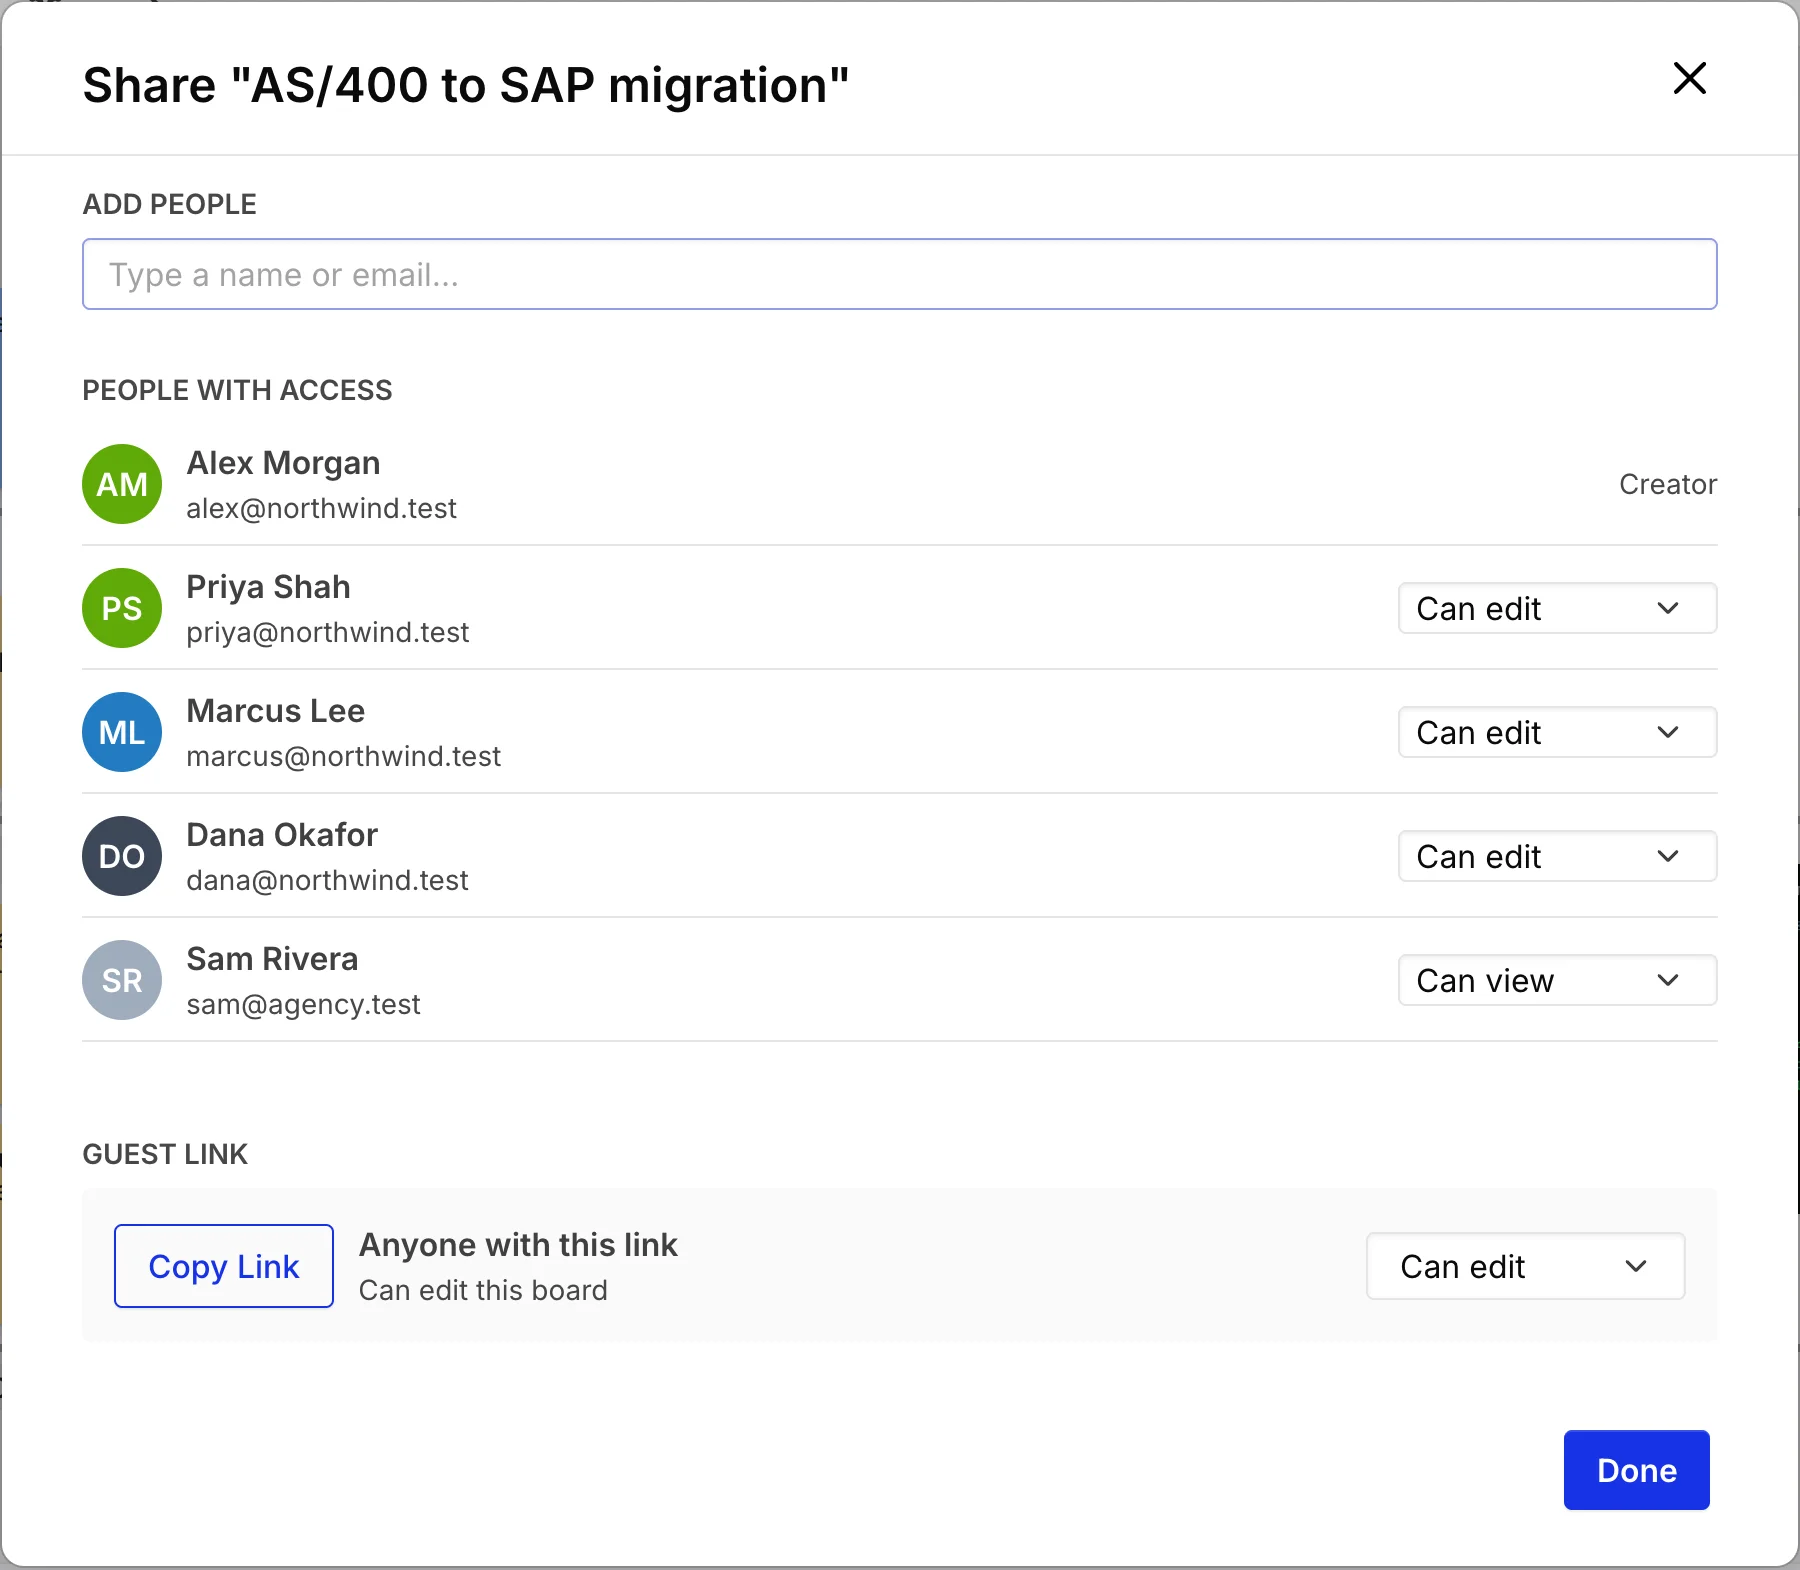The image size is (1800, 1570).
Task: Open Marcus Lee's permission dropdown
Action: 1557,732
